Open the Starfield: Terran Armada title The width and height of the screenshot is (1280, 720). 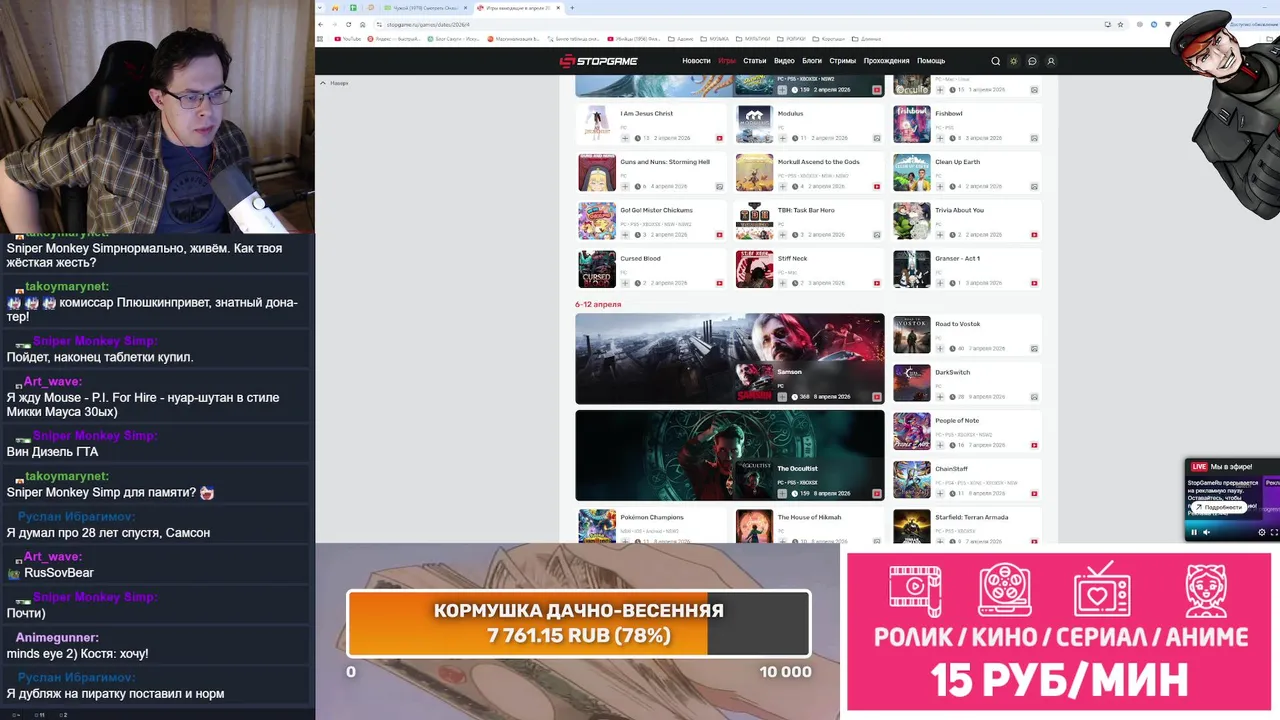[971, 517]
